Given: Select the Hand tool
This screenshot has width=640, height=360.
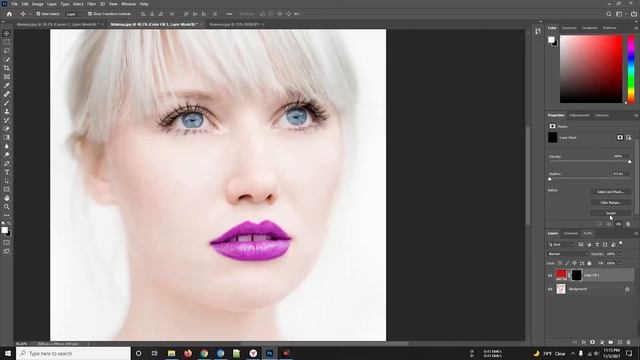Looking at the screenshot, I should click(7, 198).
